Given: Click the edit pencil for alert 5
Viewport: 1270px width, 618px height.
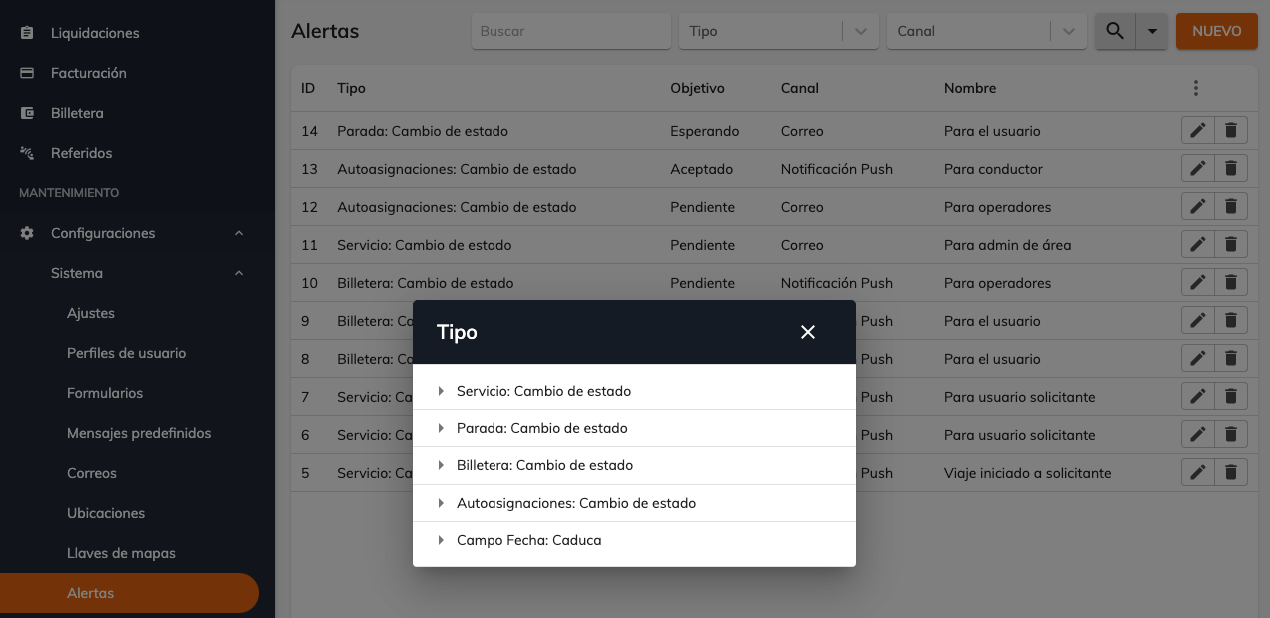Looking at the screenshot, I should click(1197, 472).
